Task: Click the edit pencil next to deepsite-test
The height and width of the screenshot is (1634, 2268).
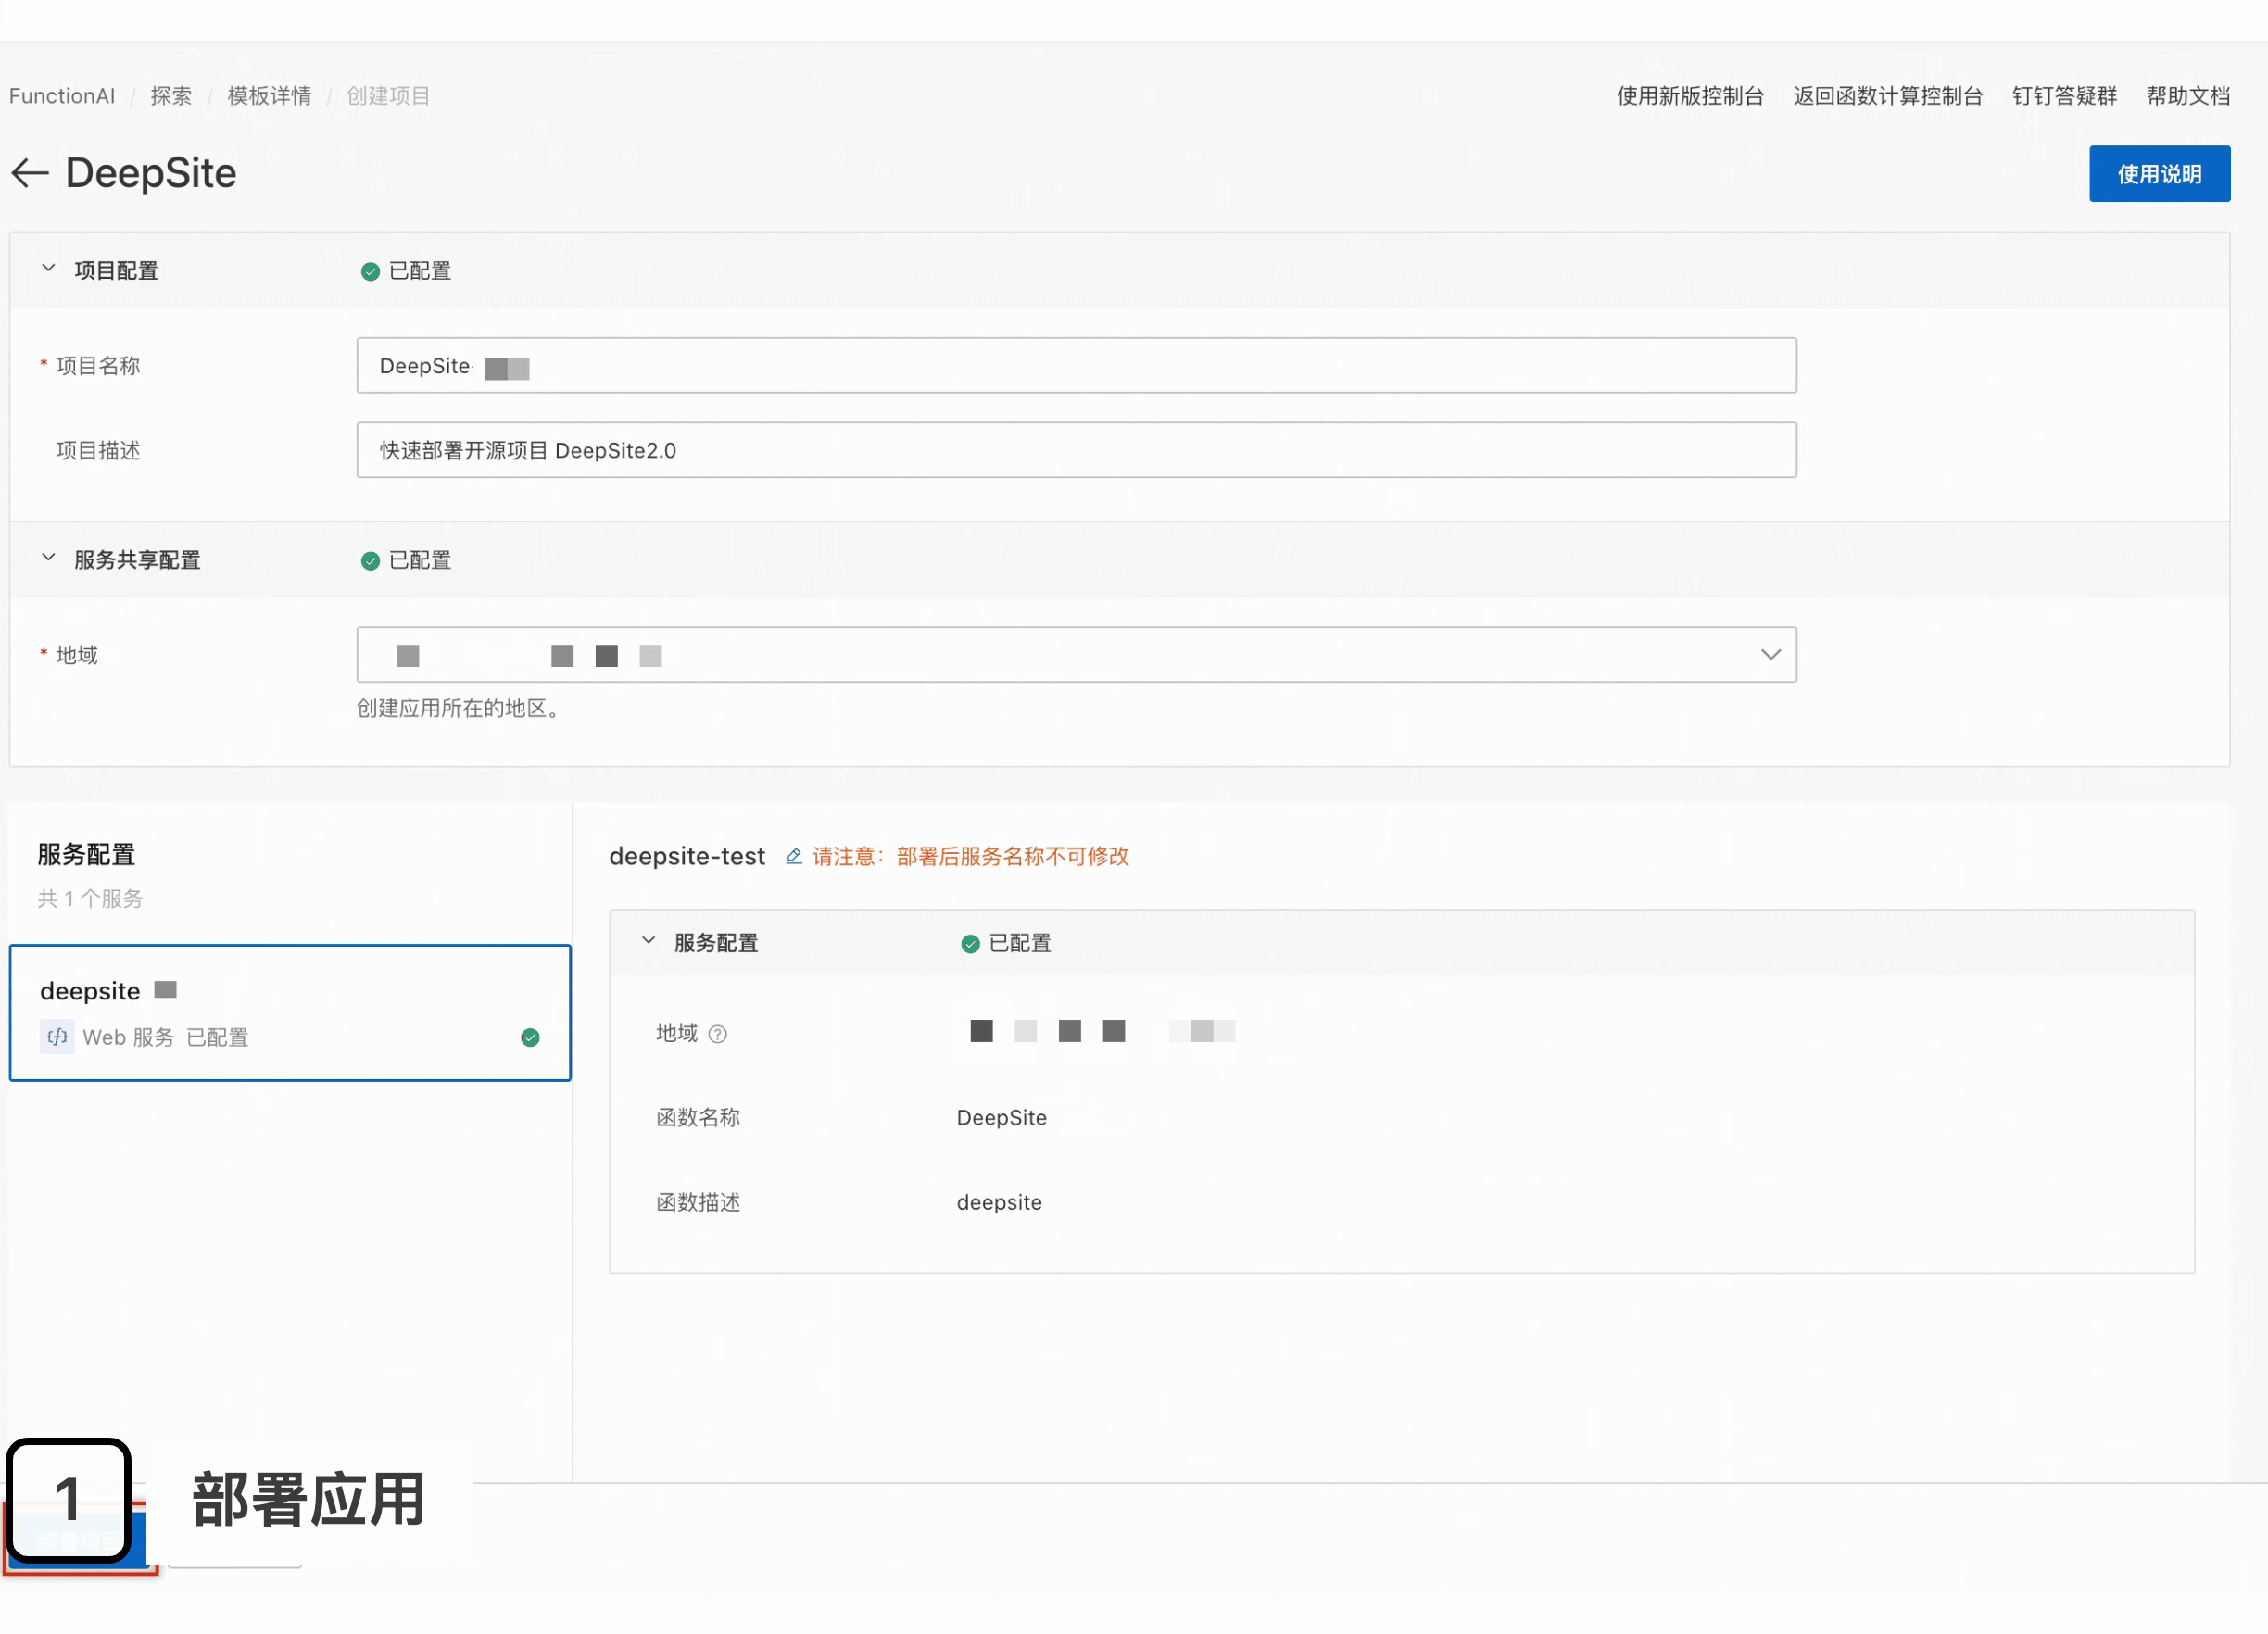Action: pyautogui.click(x=793, y=856)
